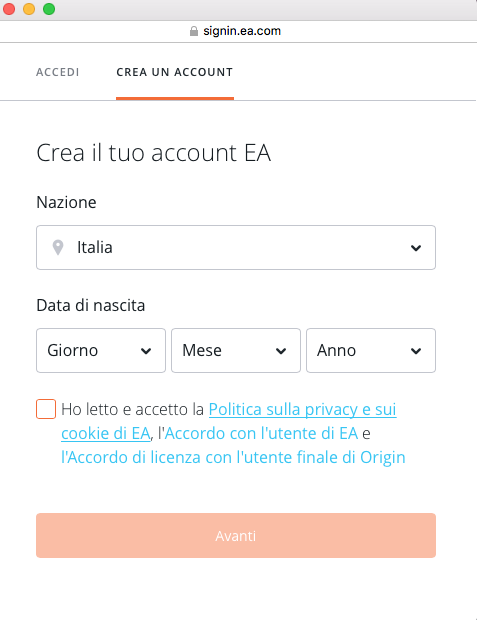Open the Accordo con l'utente di EA link
This screenshot has height=620, width=477.
pyautogui.click(x=261, y=433)
